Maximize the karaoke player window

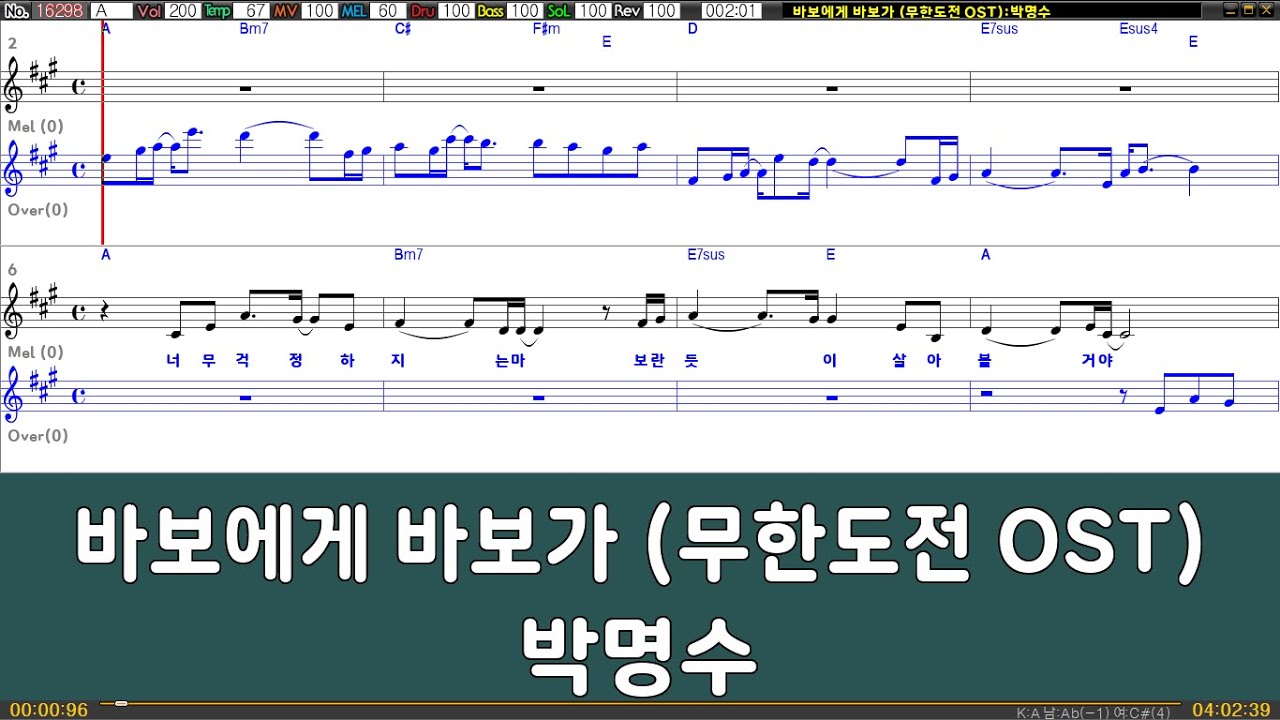tap(1248, 10)
